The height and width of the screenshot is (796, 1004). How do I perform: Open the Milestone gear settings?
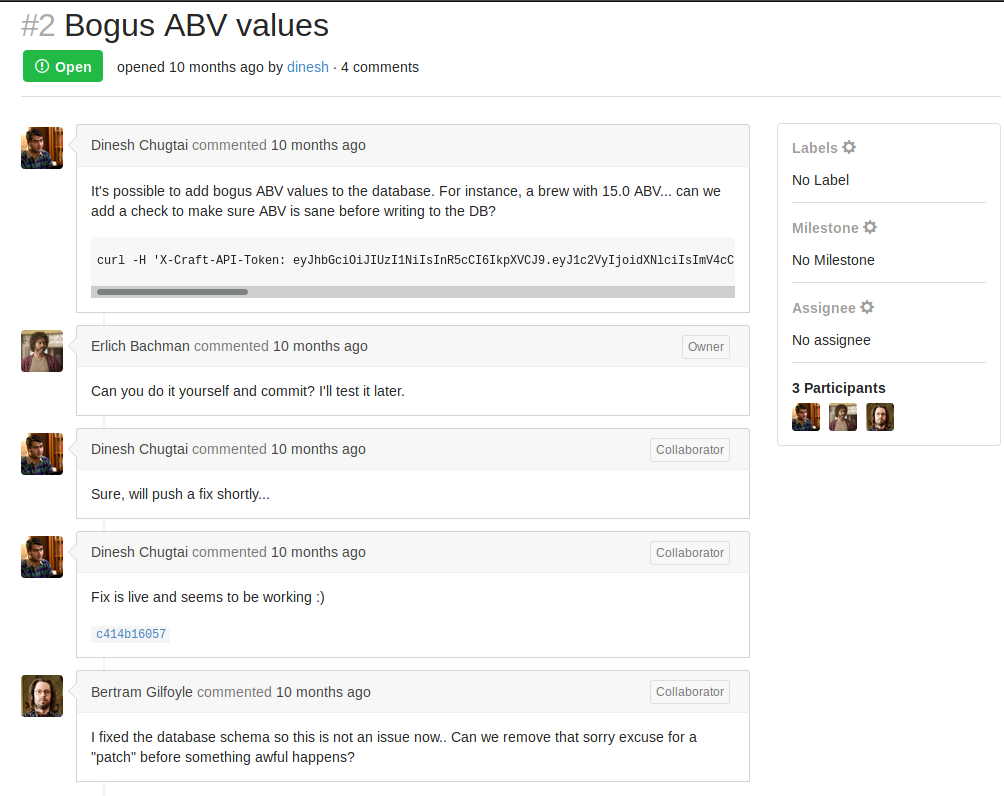coord(870,227)
